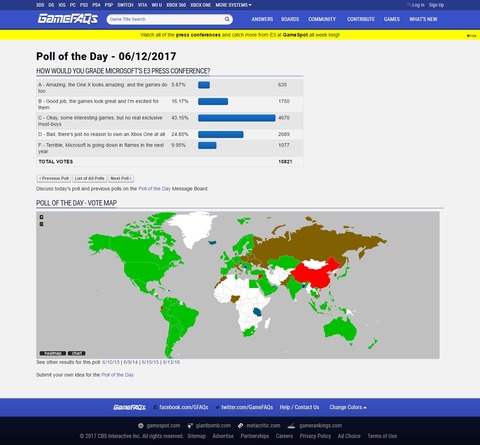The height and width of the screenshot is (445, 480).
Task: View poll results from 6/9/14
Action: pos(131,362)
